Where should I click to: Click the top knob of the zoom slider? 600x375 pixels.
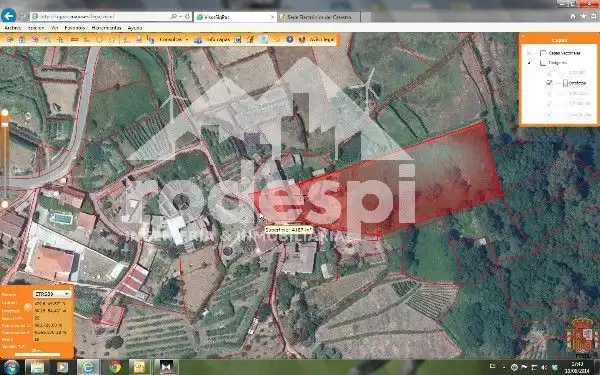[x=5, y=112]
